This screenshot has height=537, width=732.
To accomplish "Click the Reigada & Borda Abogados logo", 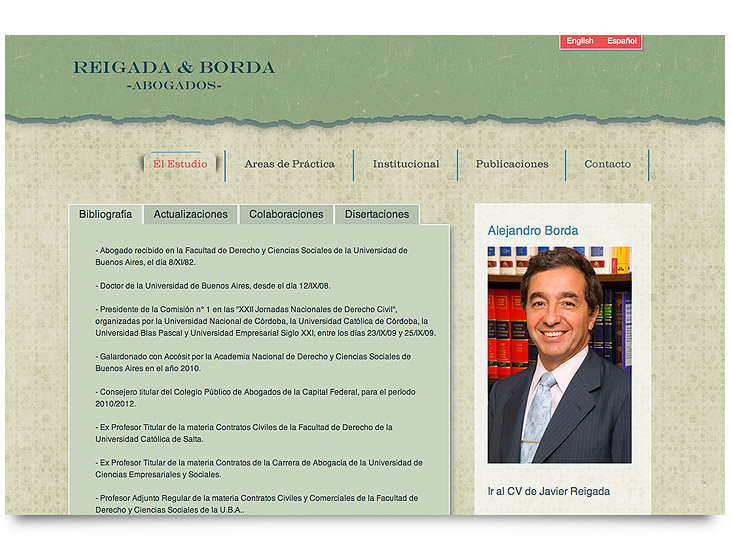I will coord(174,75).
